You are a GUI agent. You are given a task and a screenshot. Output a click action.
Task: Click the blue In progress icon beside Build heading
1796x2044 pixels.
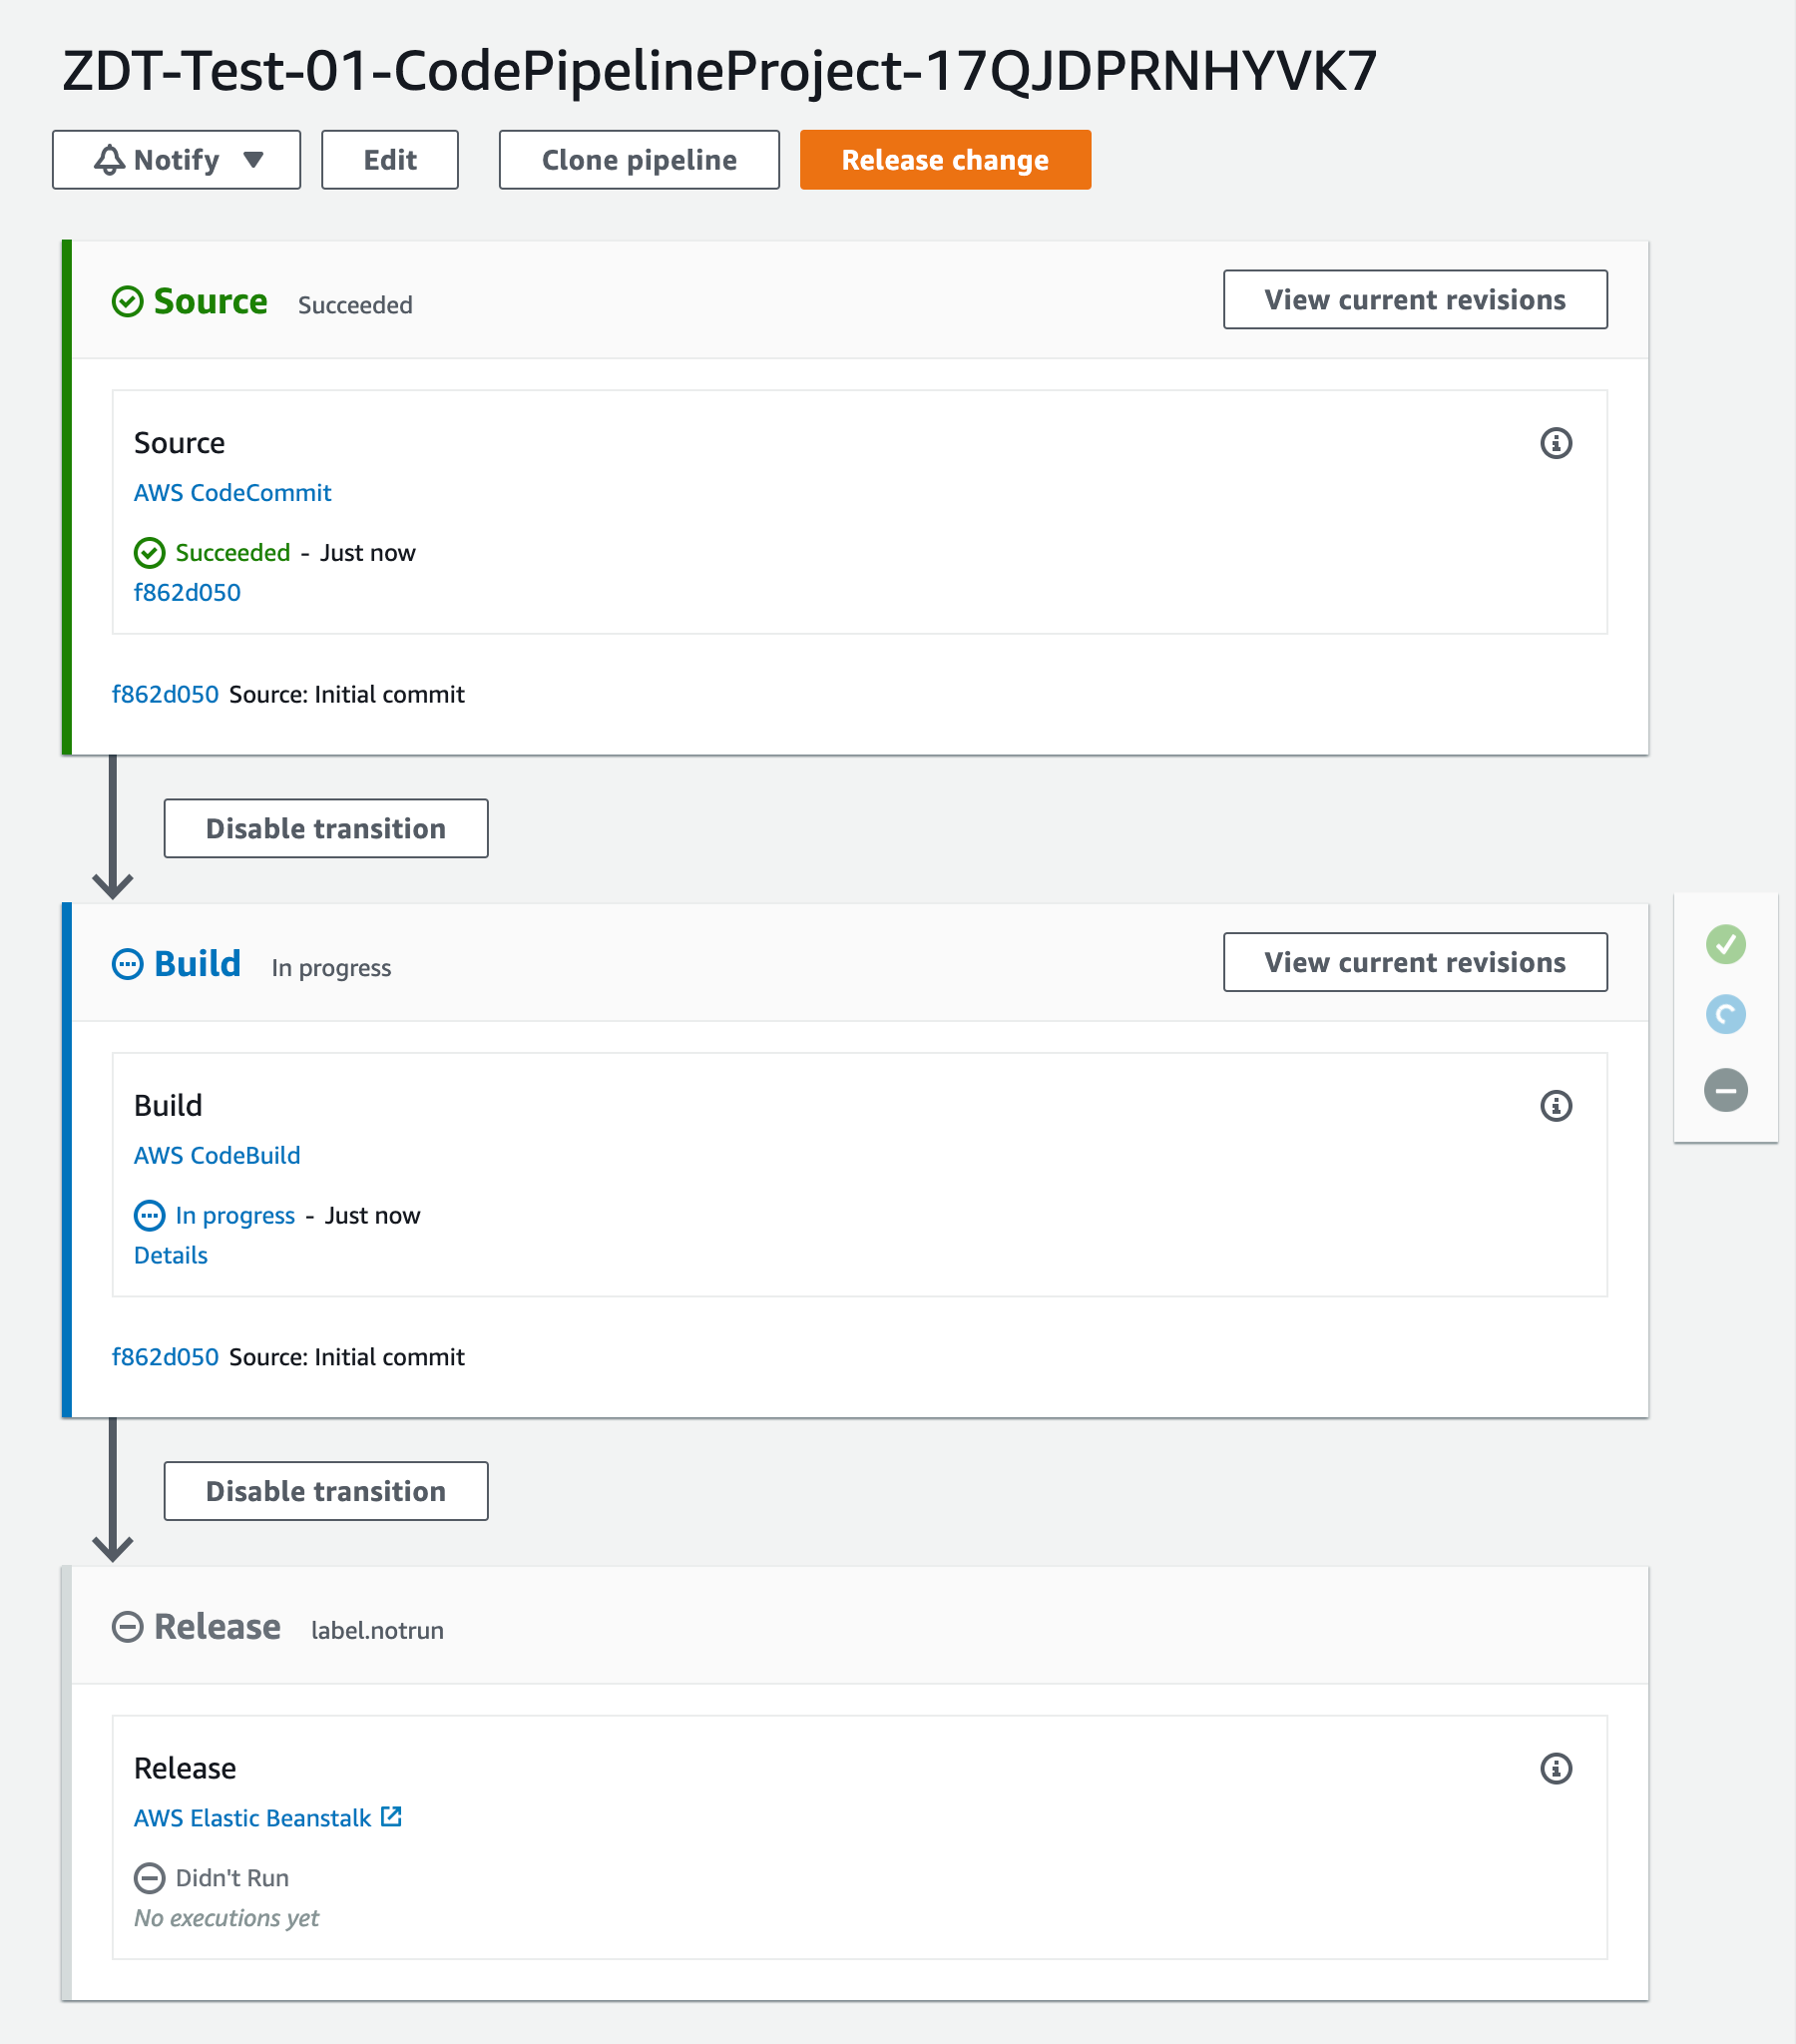127,964
